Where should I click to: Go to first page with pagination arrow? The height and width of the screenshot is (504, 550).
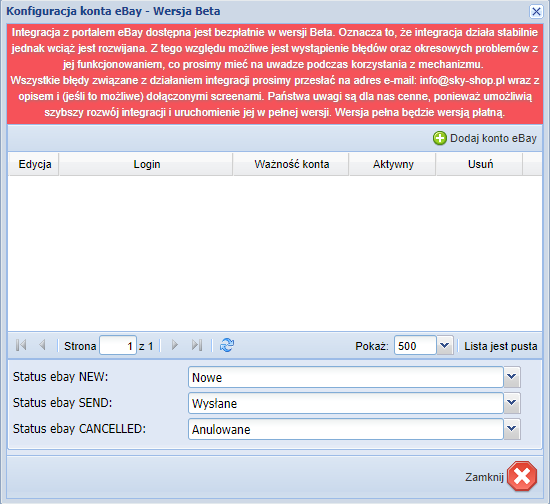(x=21, y=345)
